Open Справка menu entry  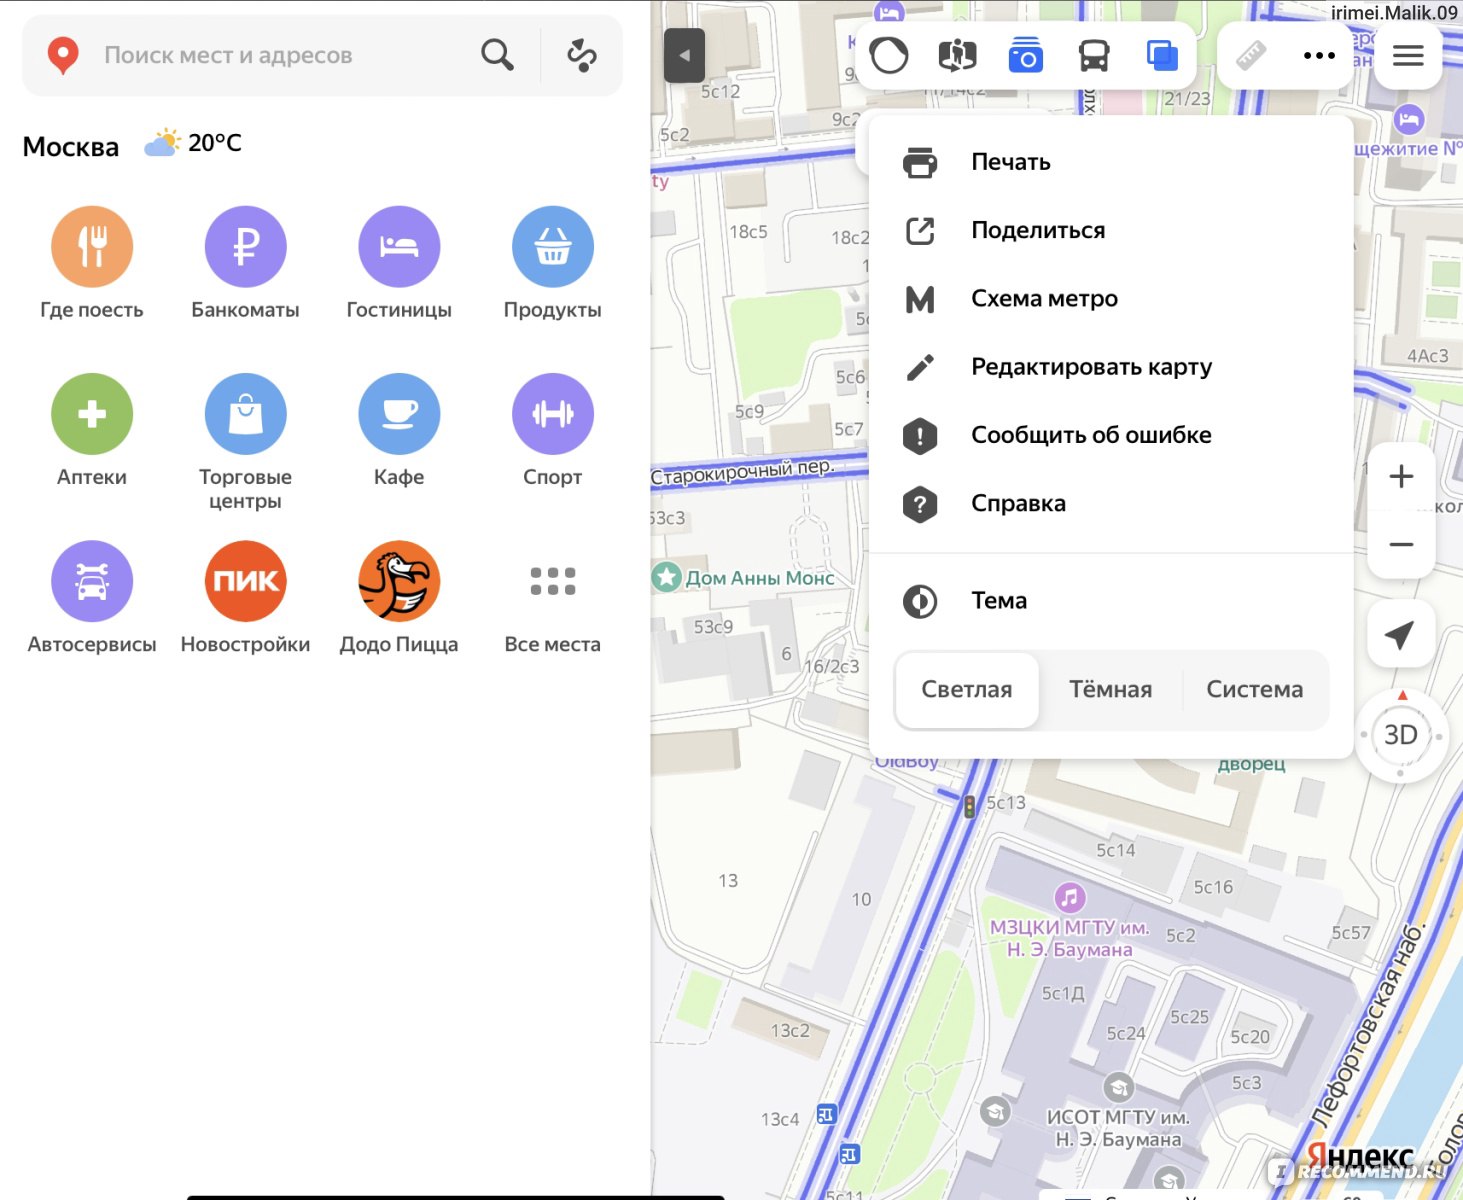(x=1111, y=503)
